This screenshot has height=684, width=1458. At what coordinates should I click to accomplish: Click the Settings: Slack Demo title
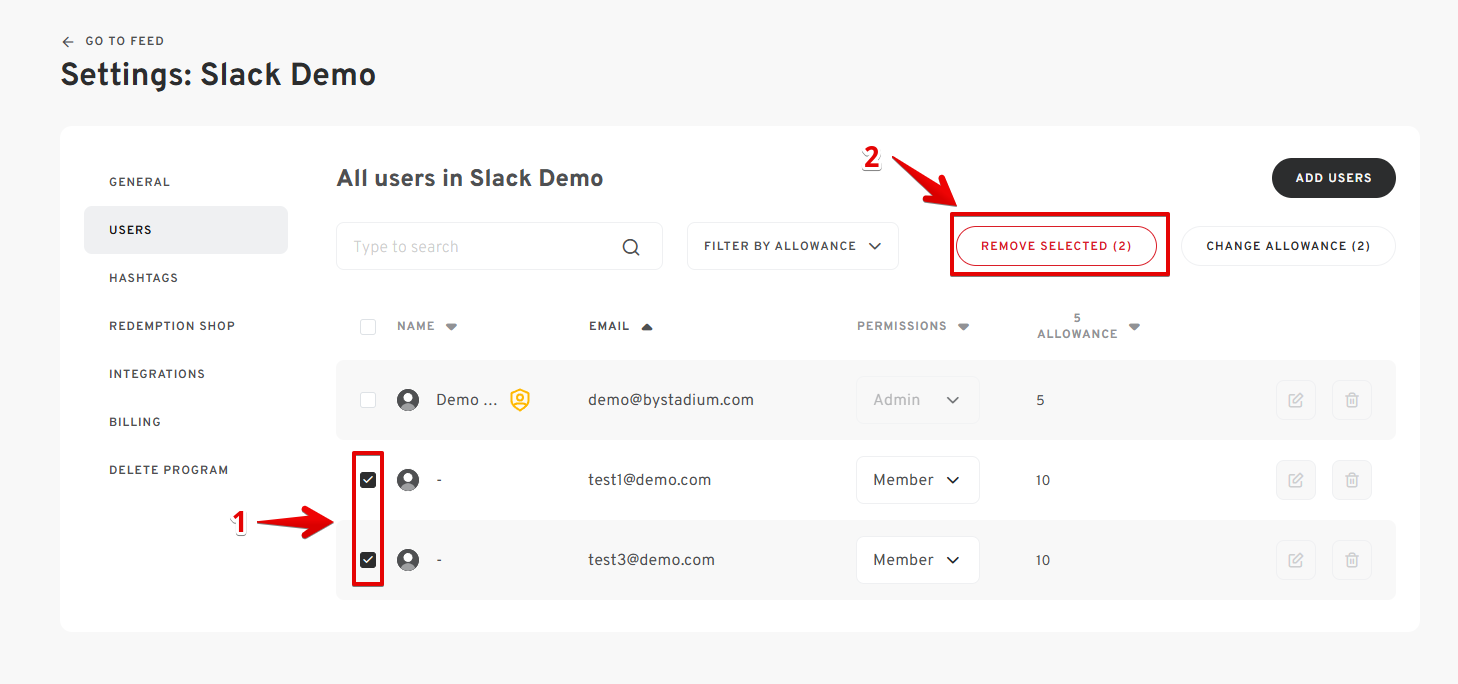tap(218, 75)
